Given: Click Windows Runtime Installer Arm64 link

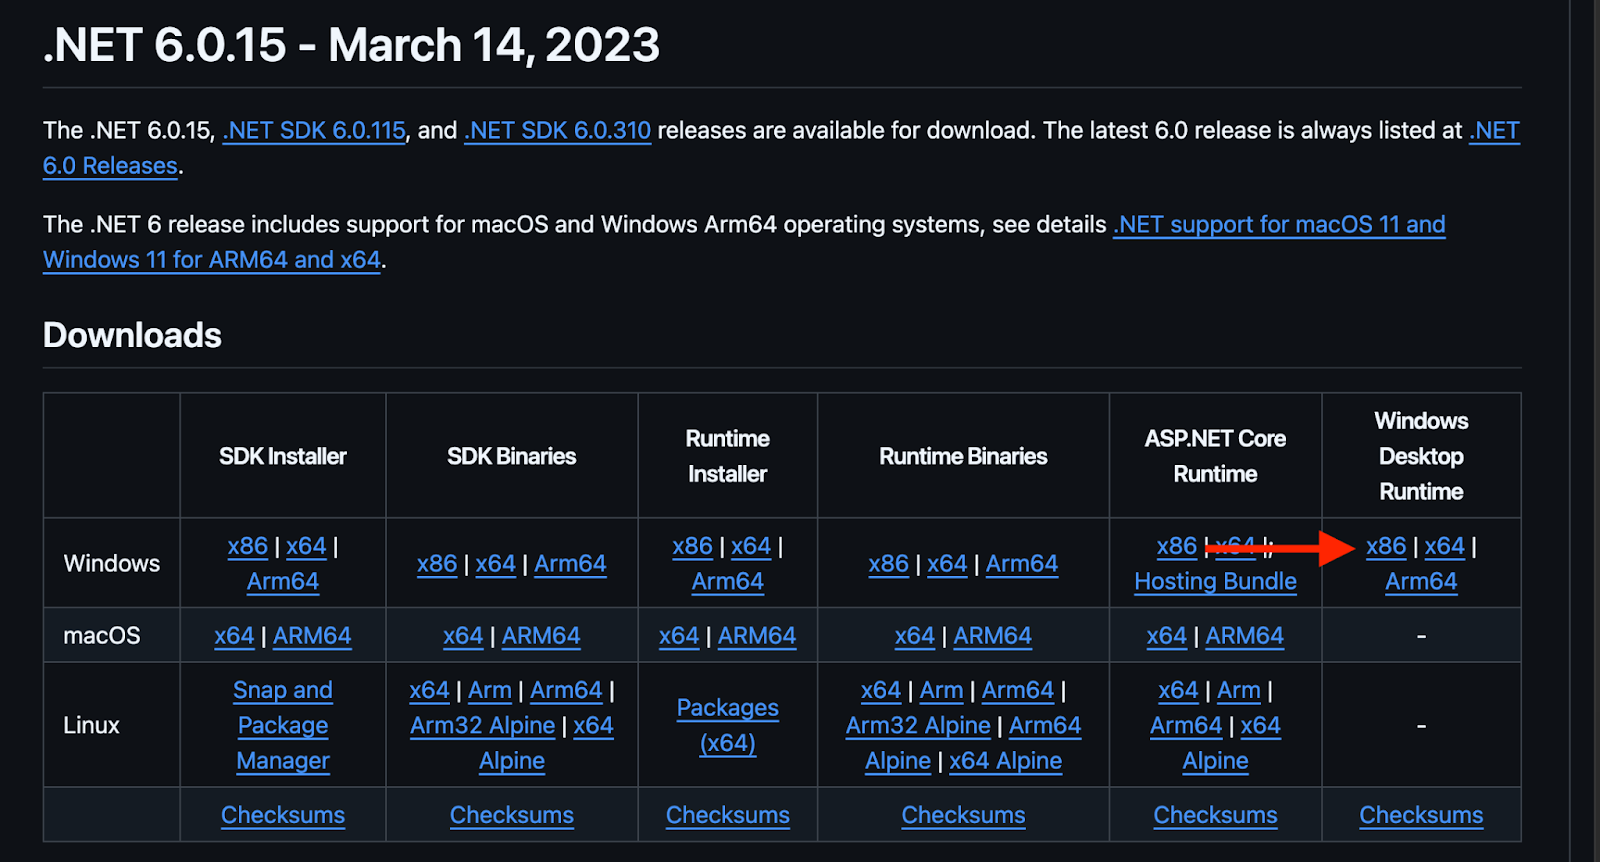Looking at the screenshot, I should click(x=728, y=581).
